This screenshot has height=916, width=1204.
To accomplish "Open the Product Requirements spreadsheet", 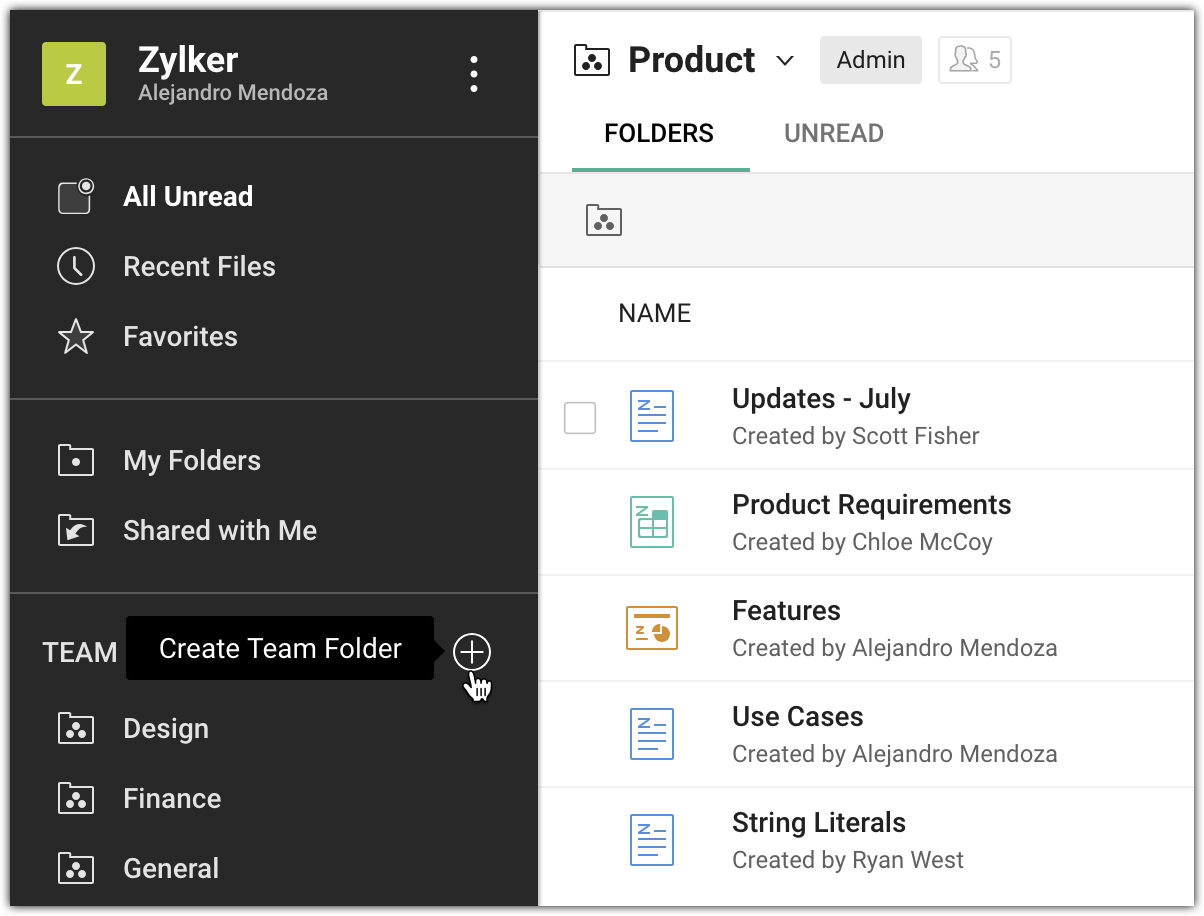I will pos(871,505).
